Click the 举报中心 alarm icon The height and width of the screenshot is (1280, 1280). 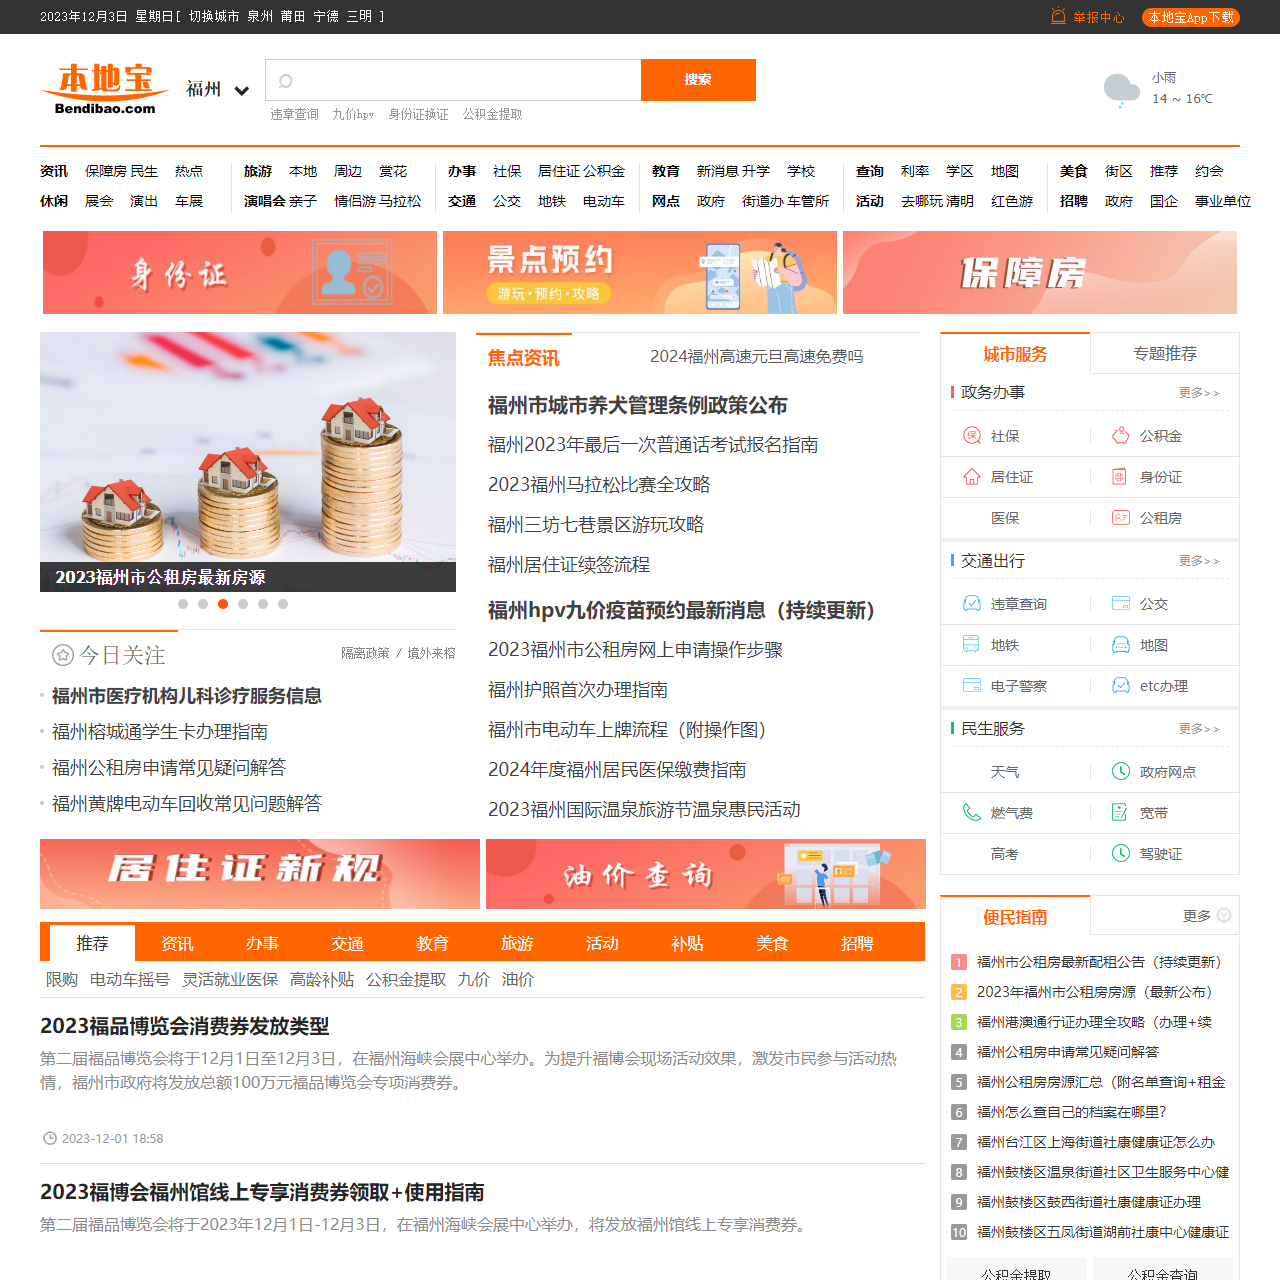click(x=1058, y=16)
